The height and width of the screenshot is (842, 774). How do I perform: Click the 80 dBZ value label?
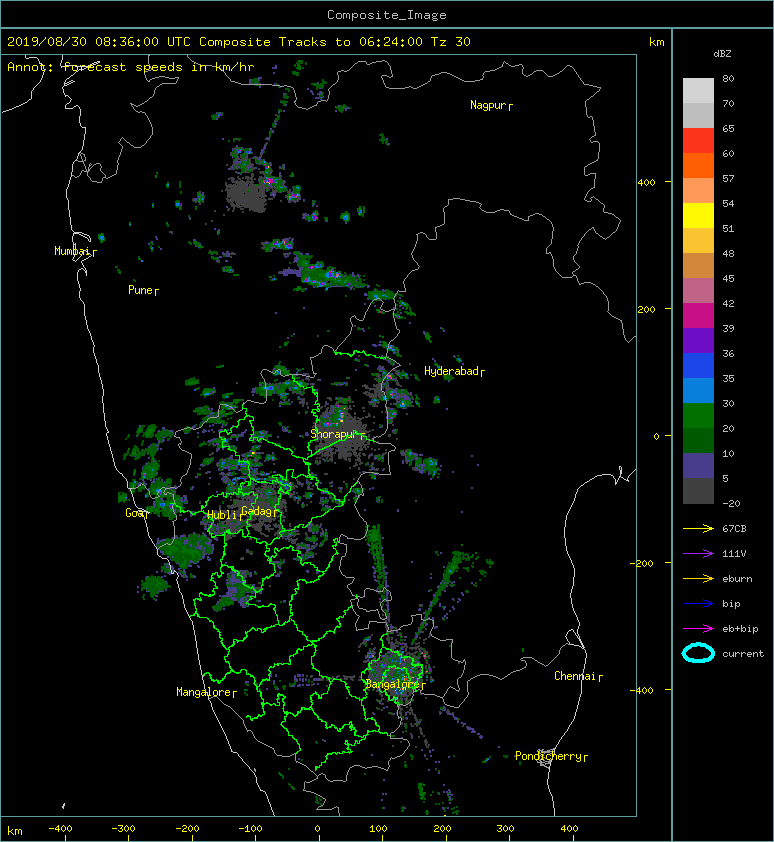coord(728,78)
